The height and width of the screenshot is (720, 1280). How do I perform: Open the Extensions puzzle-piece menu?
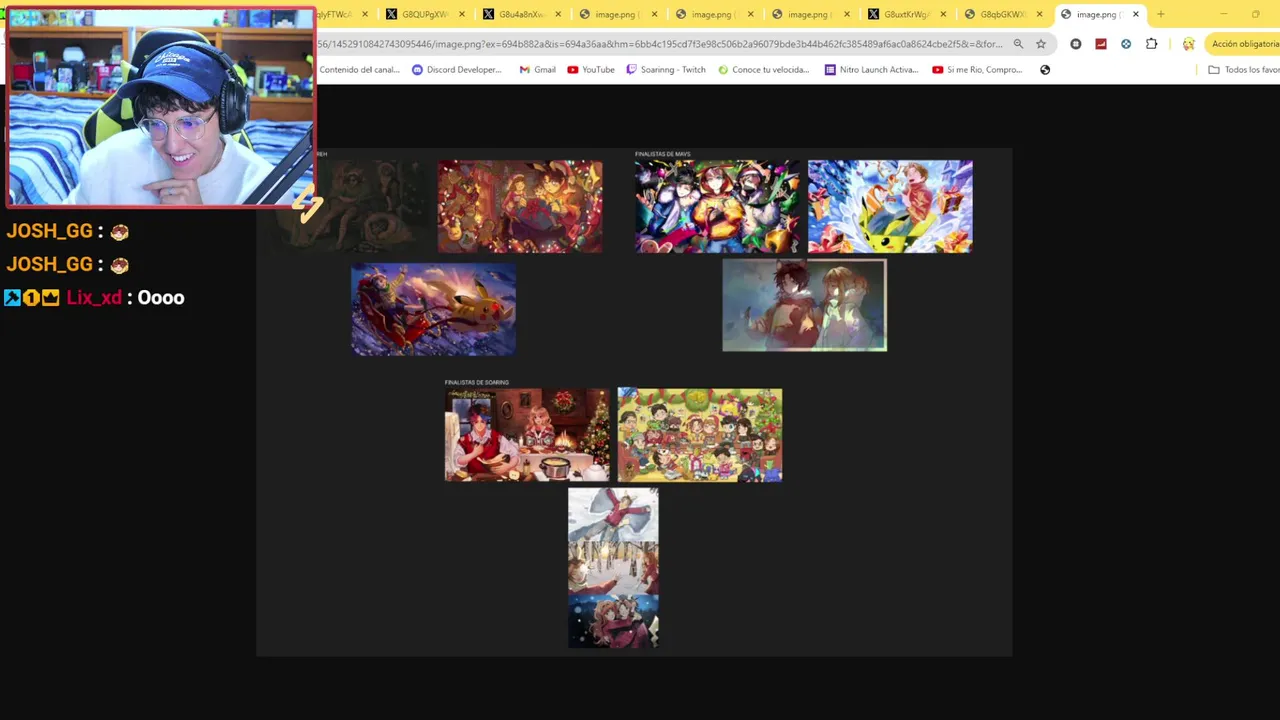coord(1151,44)
